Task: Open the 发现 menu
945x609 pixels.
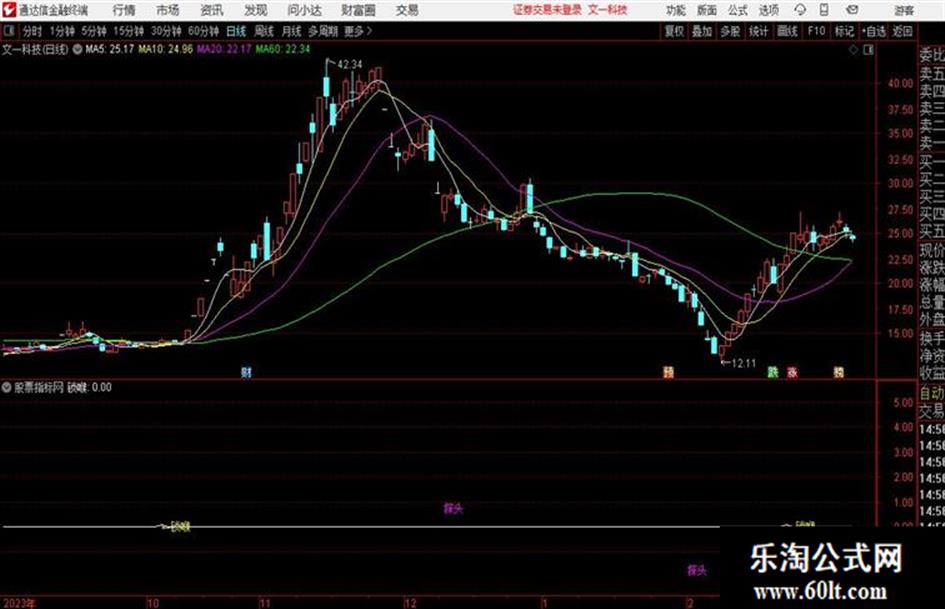Action: click(256, 10)
